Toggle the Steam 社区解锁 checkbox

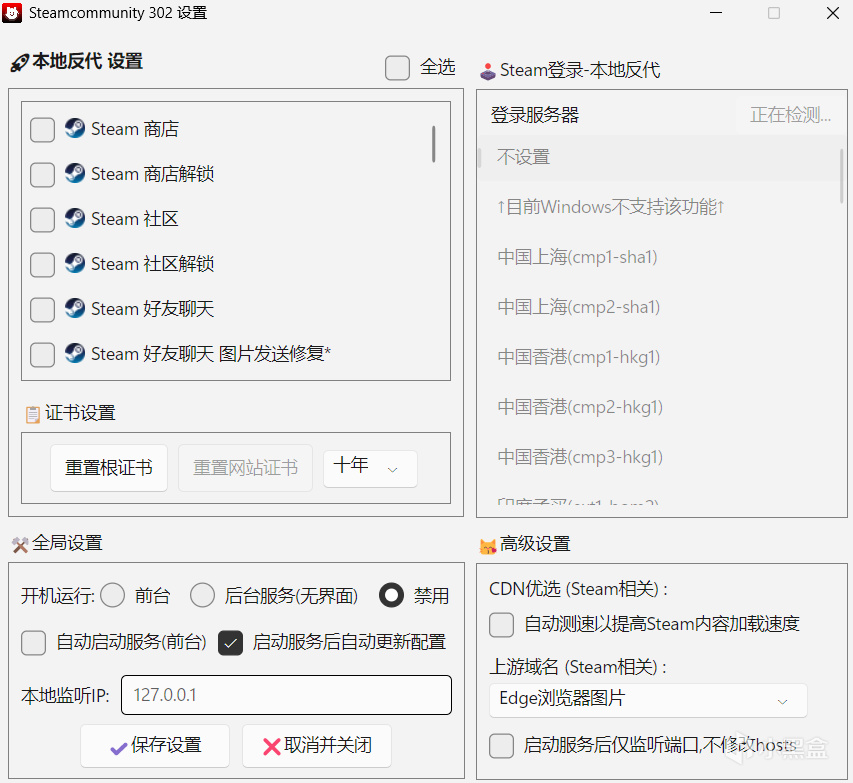click(x=42, y=264)
